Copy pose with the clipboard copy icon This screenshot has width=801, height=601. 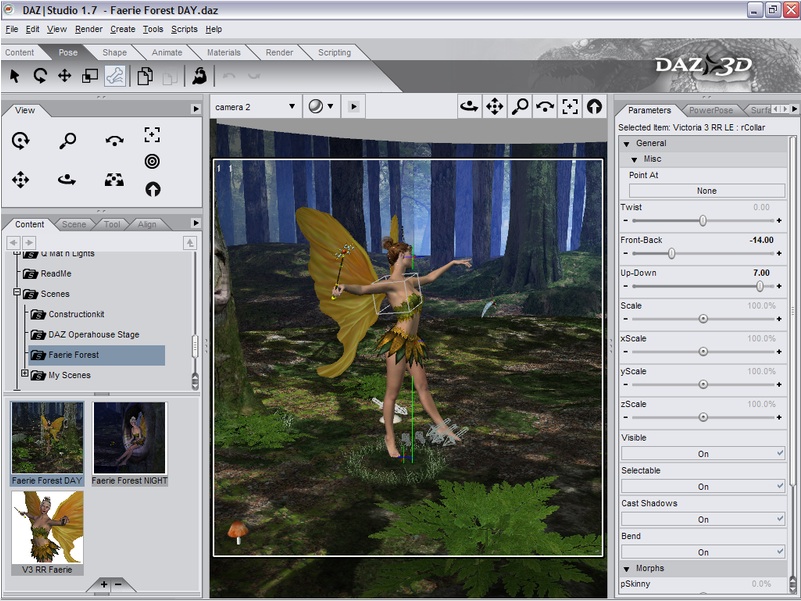145,76
